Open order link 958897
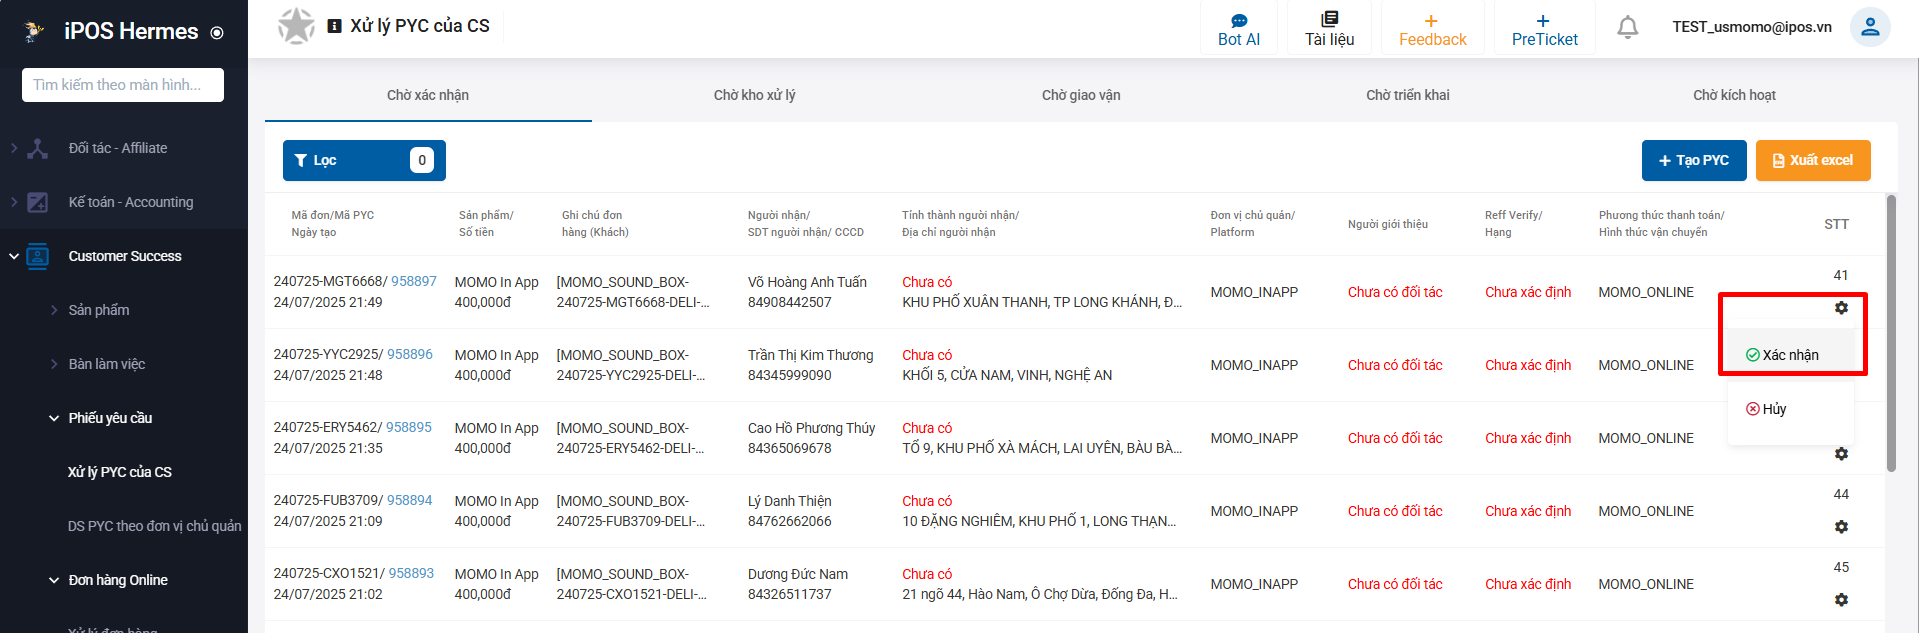This screenshot has height=633, width=1919. [x=413, y=281]
